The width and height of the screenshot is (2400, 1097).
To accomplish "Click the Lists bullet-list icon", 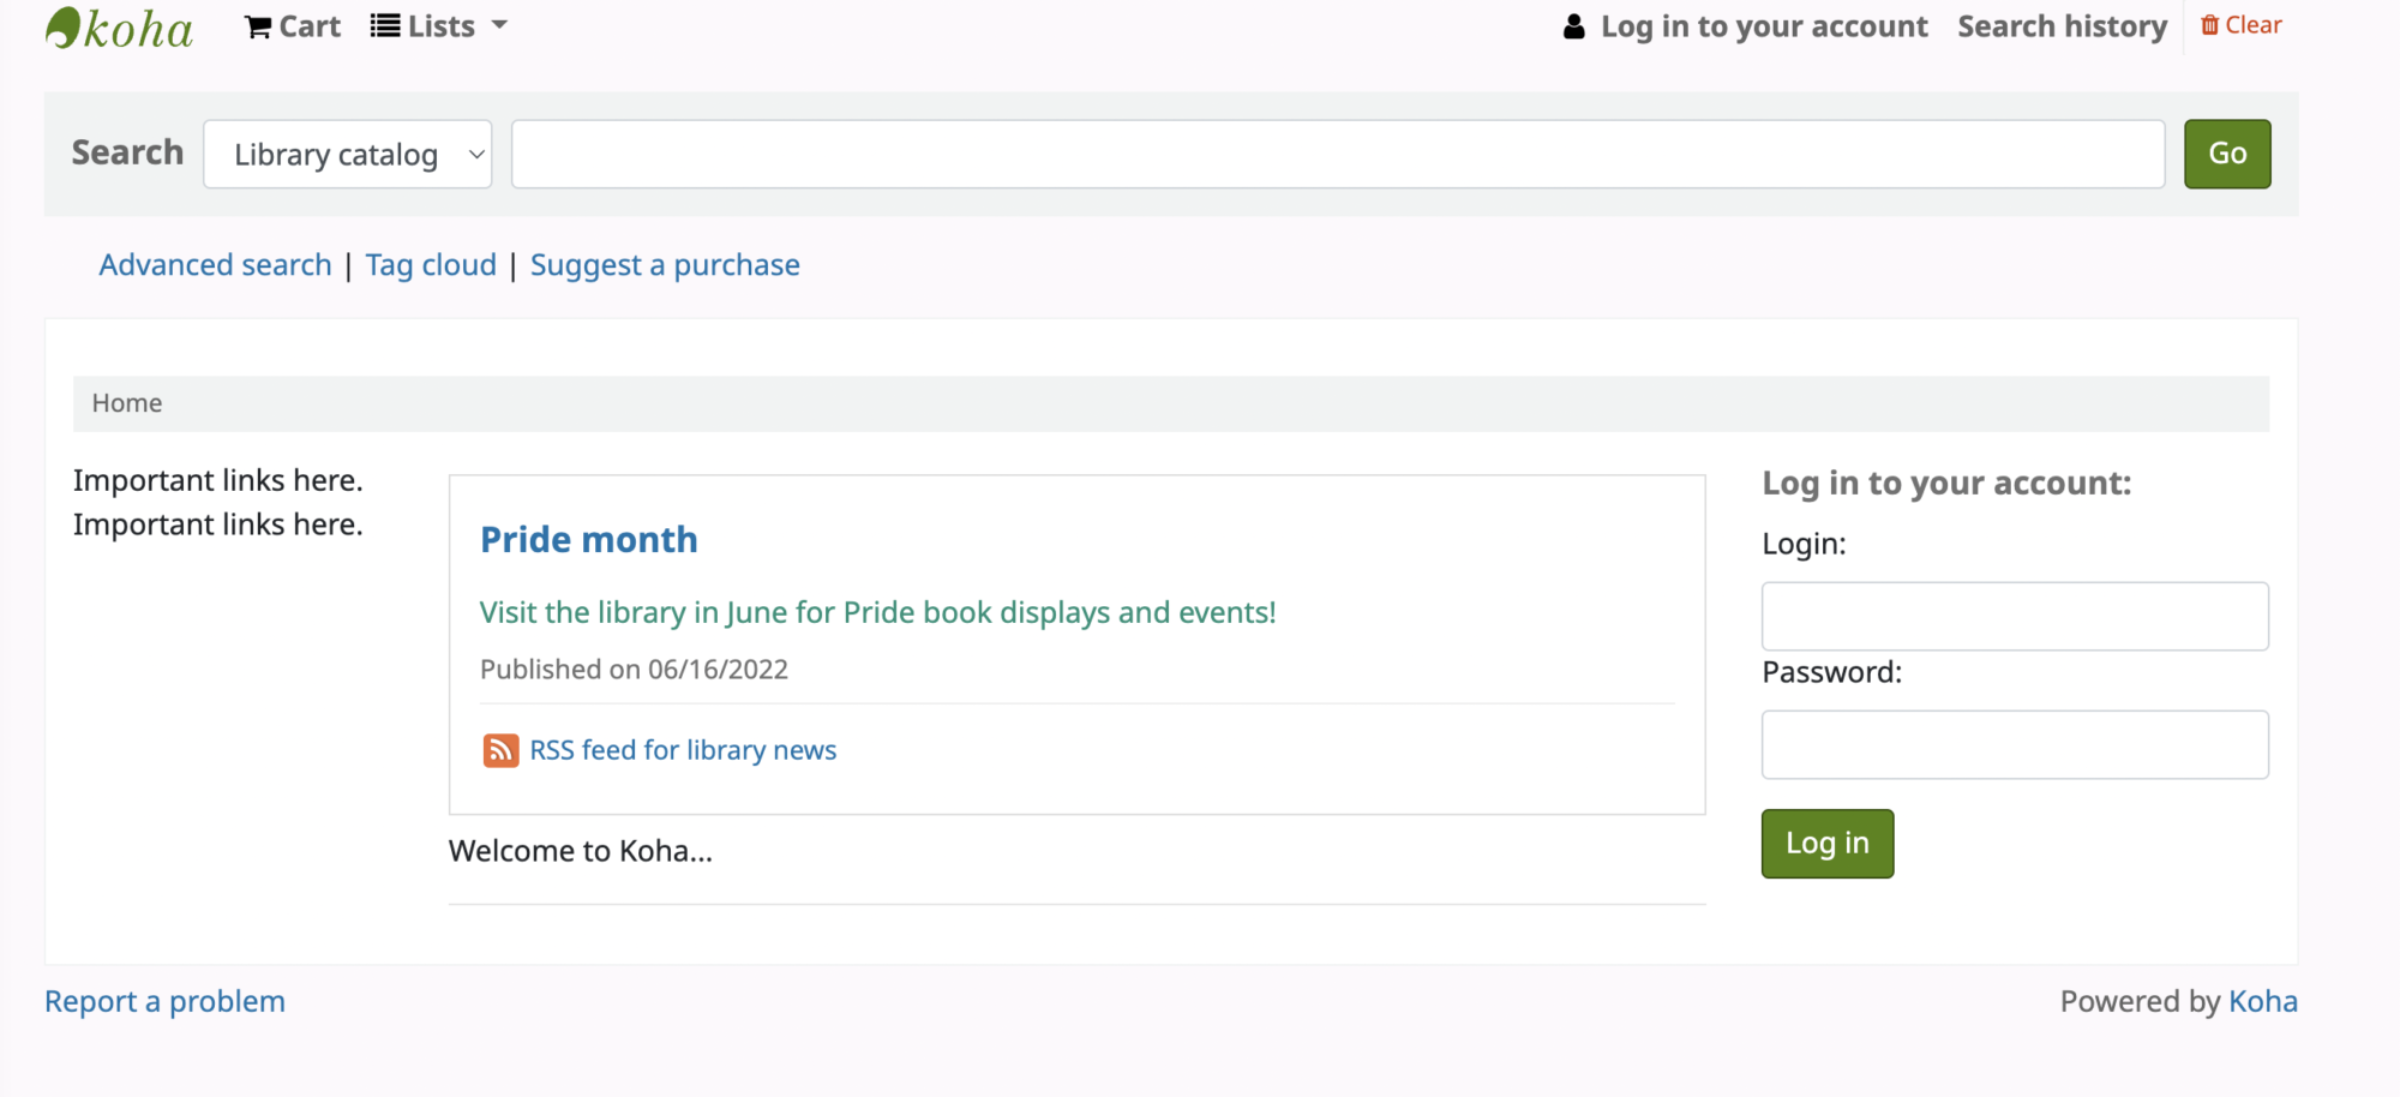I will point(385,26).
